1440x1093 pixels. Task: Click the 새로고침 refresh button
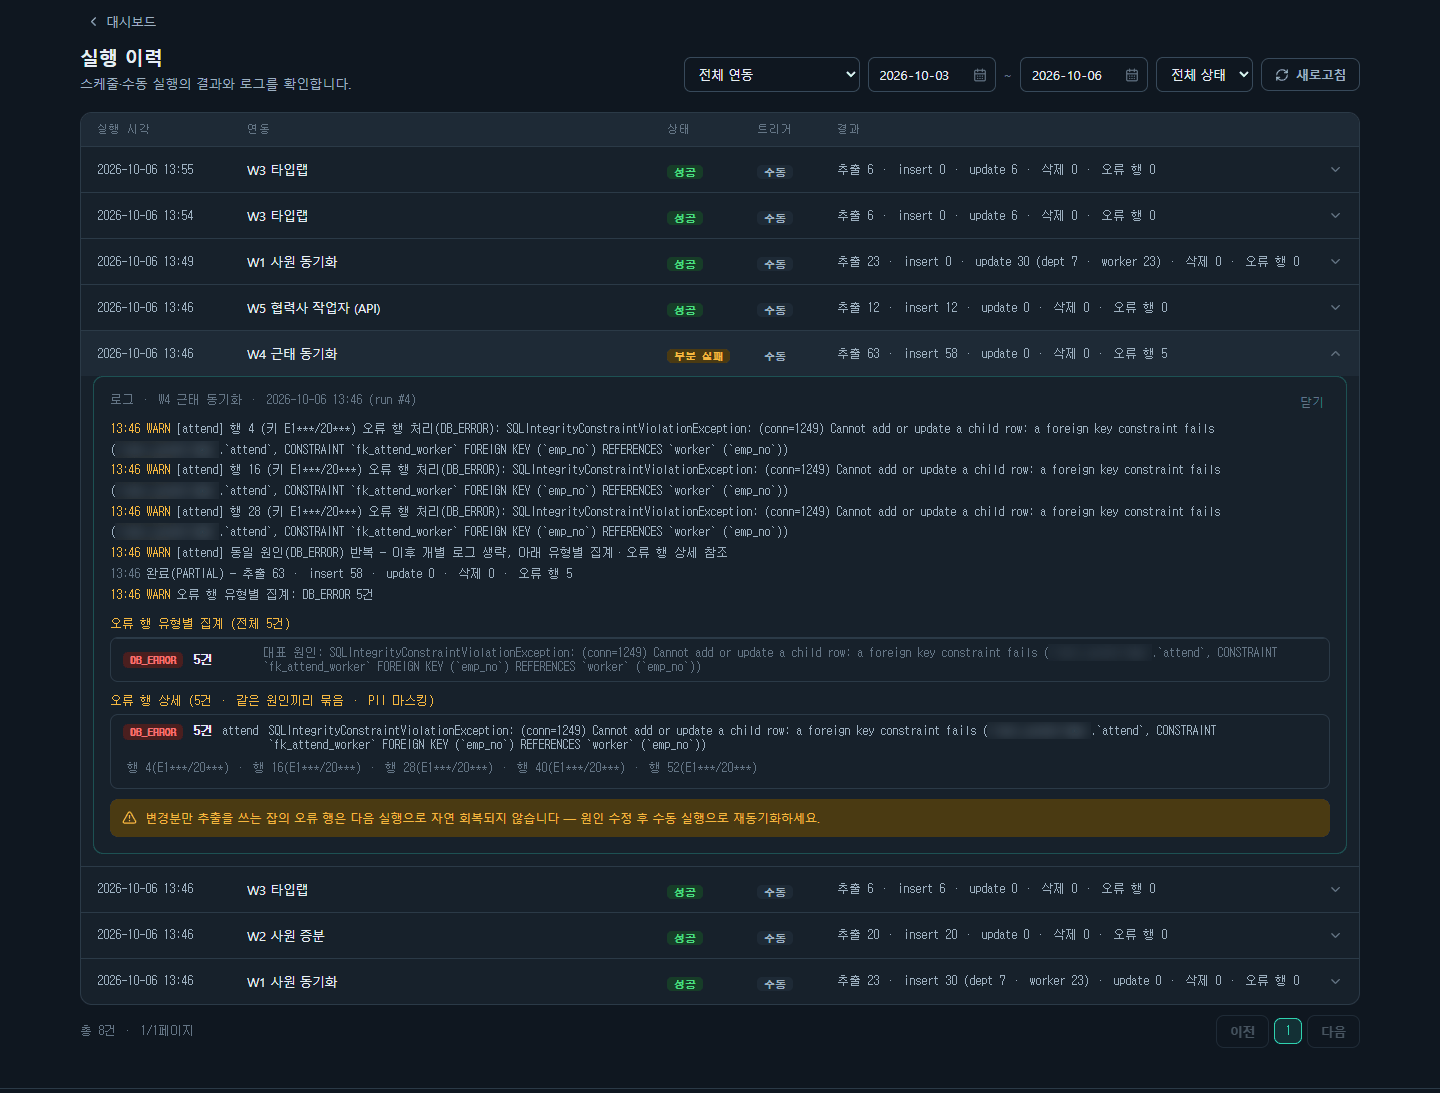coord(1310,75)
